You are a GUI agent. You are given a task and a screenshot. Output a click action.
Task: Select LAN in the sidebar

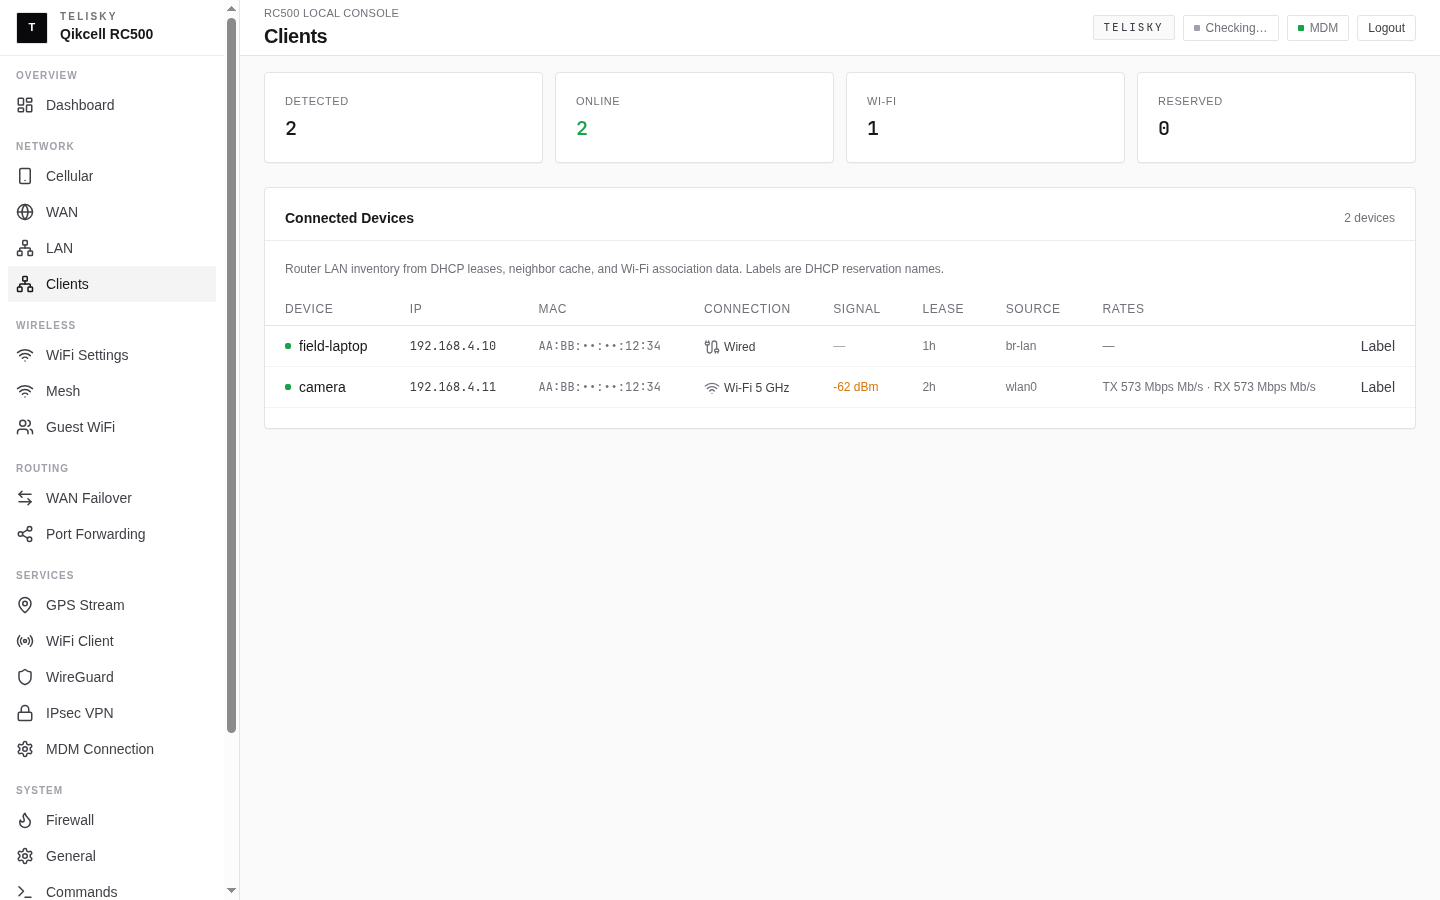pyautogui.click(x=112, y=248)
